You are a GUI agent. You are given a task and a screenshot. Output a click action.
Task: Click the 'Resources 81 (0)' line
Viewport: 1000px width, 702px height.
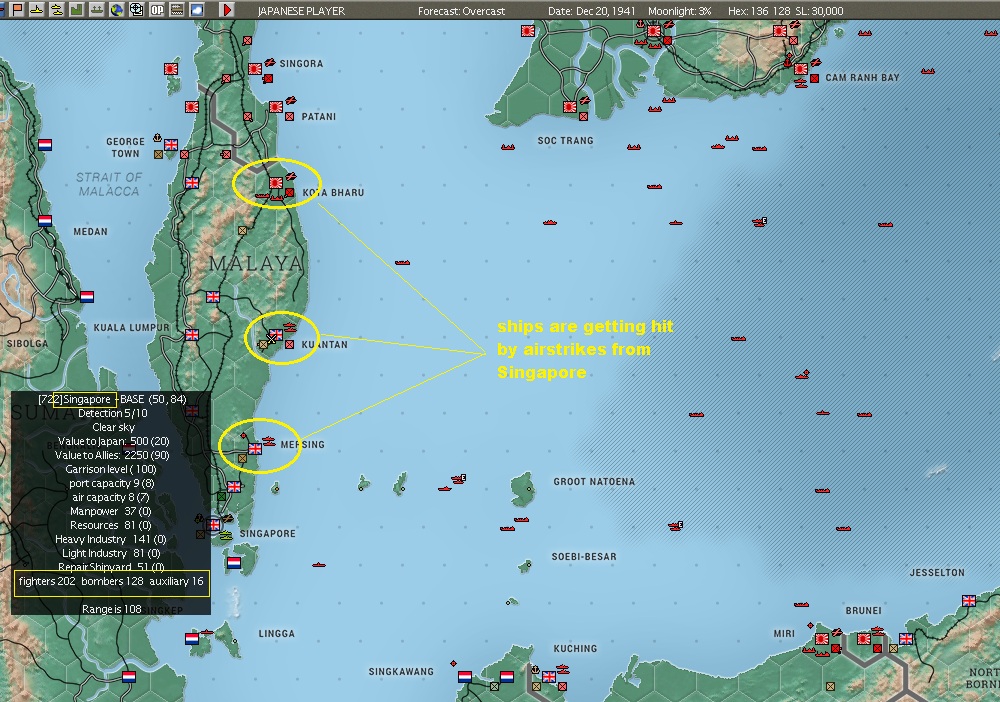(110, 525)
